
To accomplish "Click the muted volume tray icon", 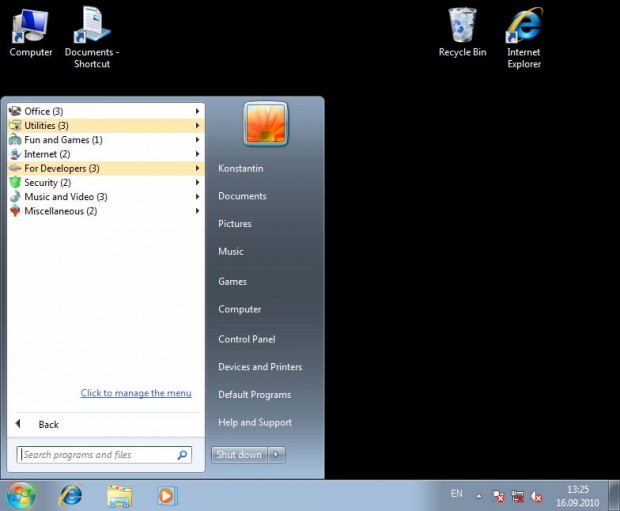I will [536, 496].
